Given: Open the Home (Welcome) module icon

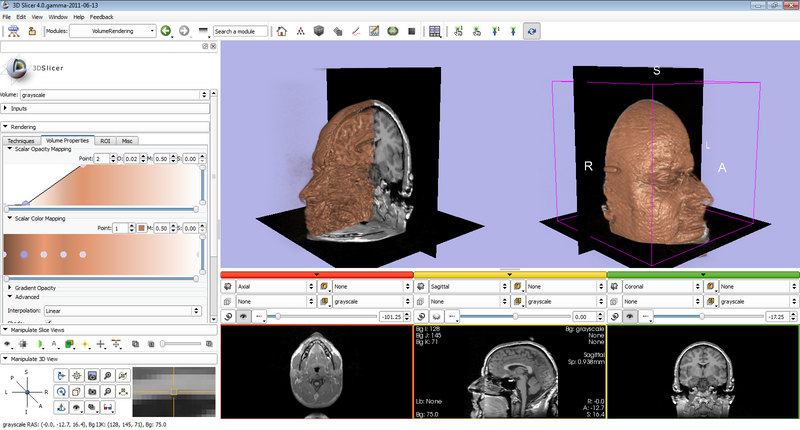Looking at the screenshot, I should [282, 31].
